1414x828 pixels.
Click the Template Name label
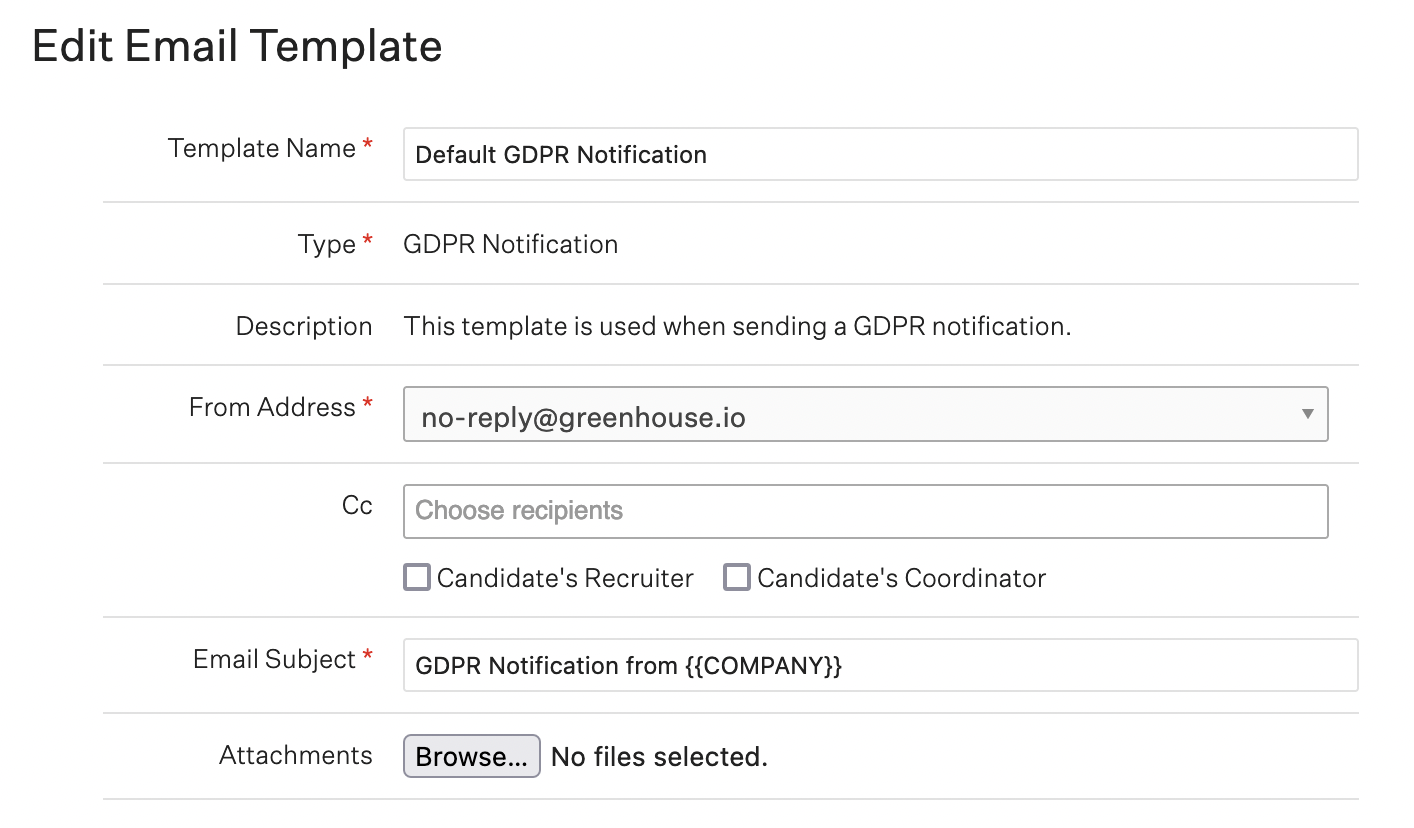pyautogui.click(x=262, y=148)
